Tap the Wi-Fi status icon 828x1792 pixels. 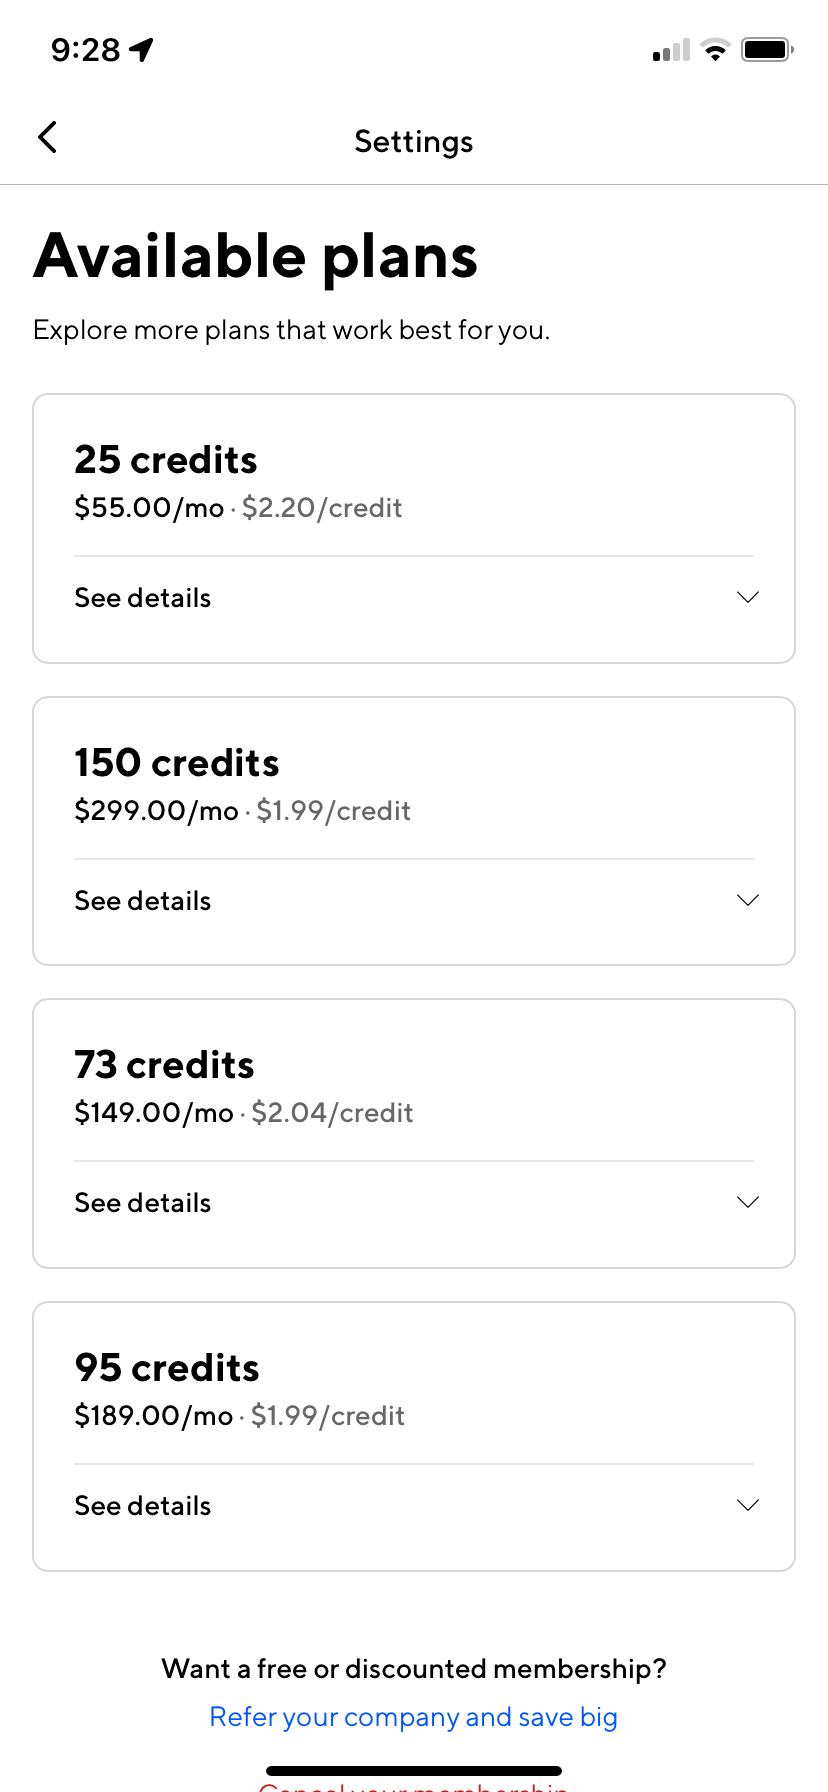click(715, 50)
